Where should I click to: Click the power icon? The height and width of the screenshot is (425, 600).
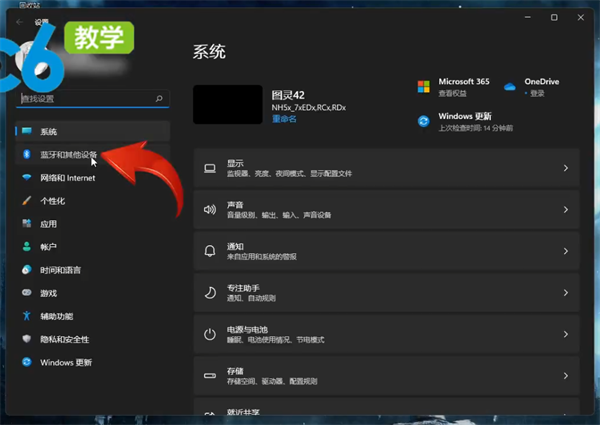tap(210, 334)
